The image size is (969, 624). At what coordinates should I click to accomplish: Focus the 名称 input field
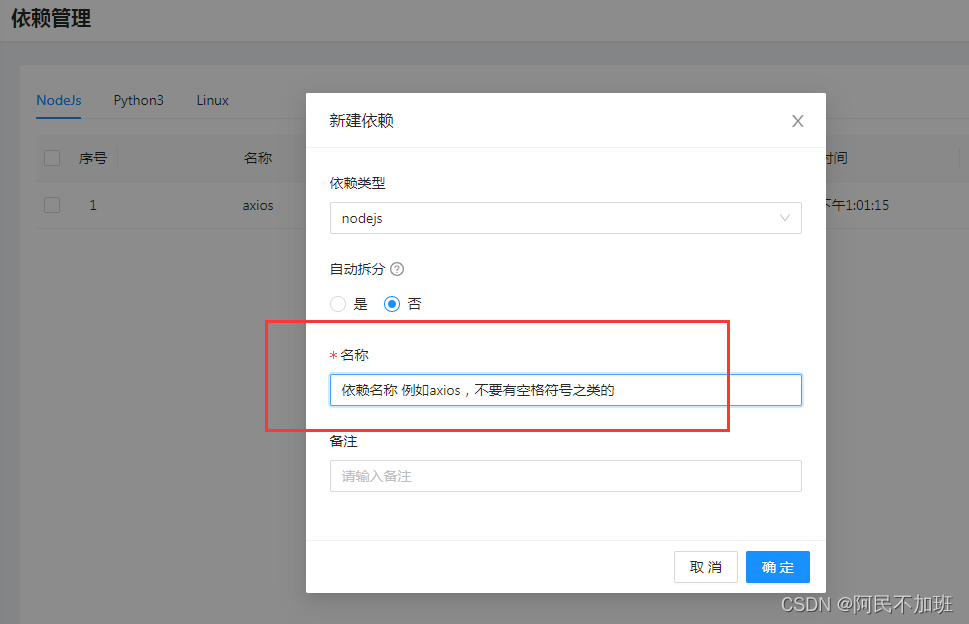click(565, 390)
